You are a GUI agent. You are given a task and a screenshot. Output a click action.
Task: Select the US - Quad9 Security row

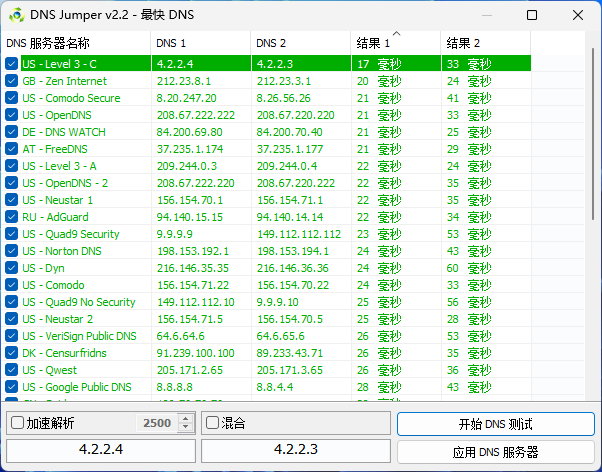pyautogui.click(x=268, y=234)
